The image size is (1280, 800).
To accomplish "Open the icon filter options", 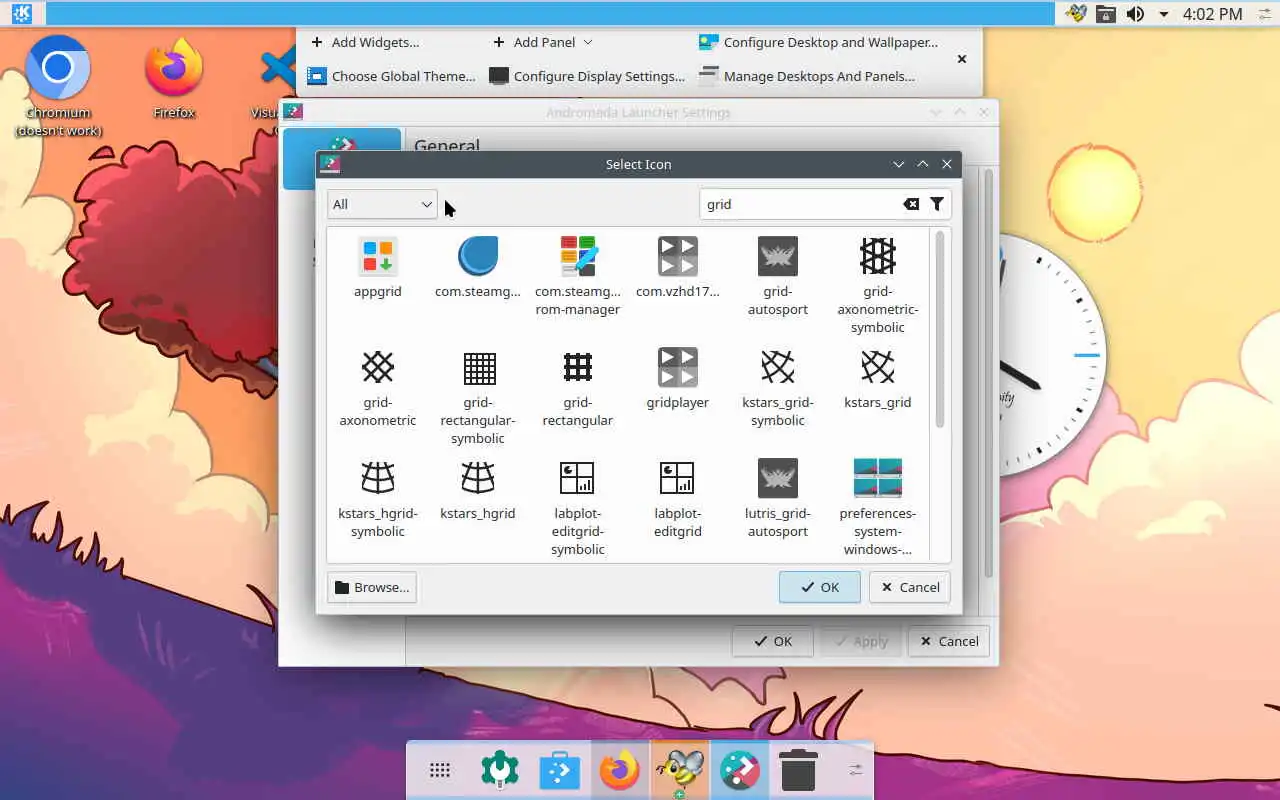I will (937, 204).
